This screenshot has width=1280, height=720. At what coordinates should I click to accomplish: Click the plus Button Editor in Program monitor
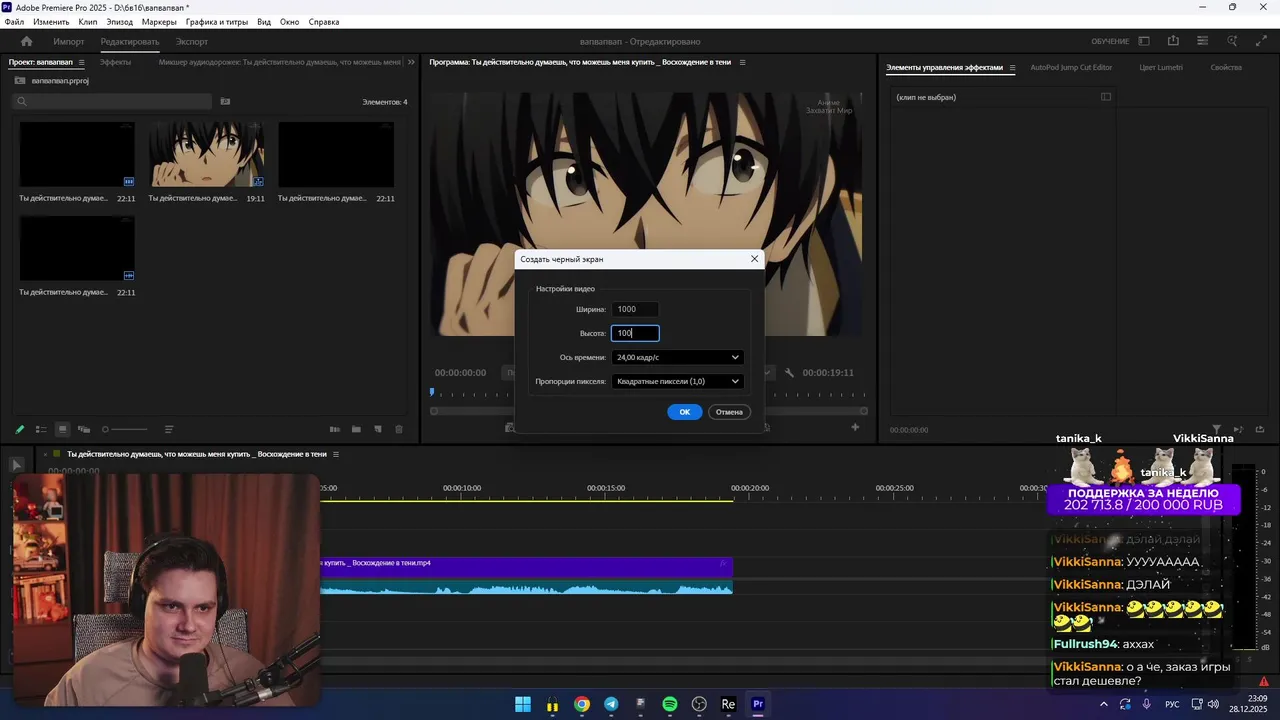855,427
